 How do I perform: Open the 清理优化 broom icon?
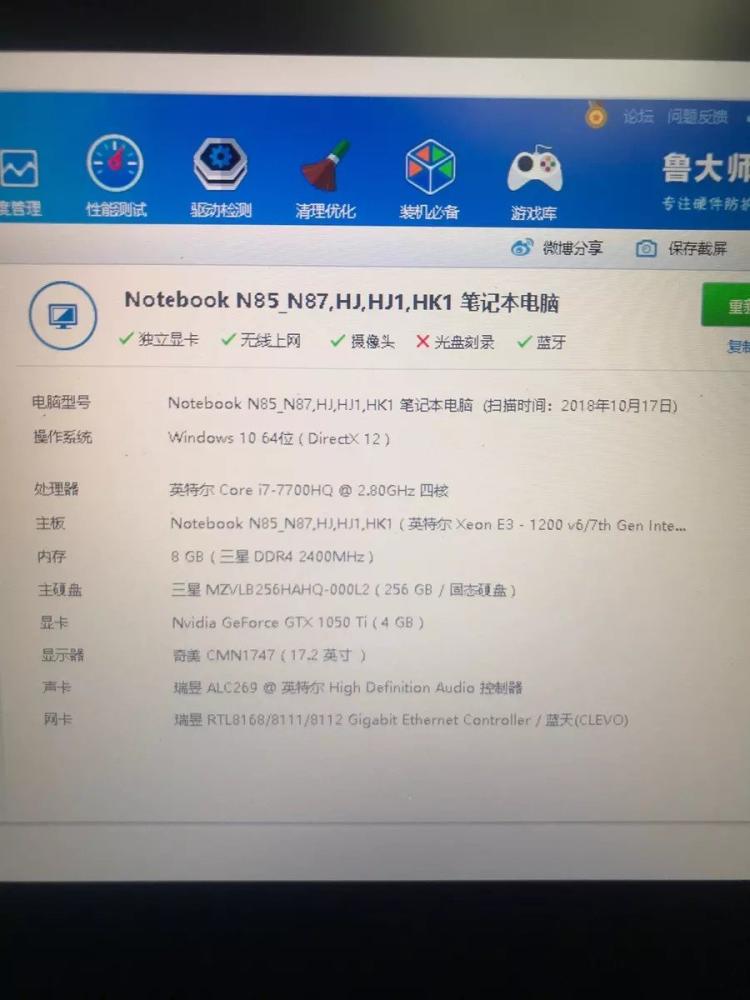pyautogui.click(x=326, y=166)
